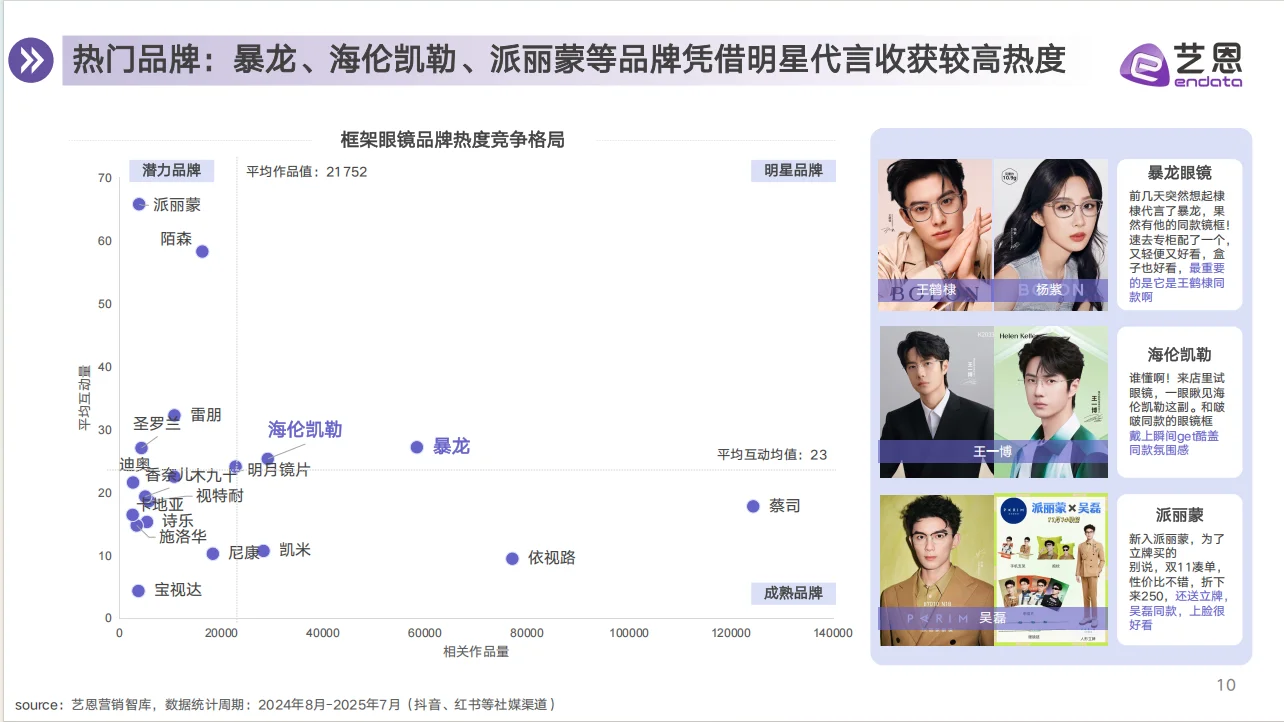The image size is (1284, 722).
Task: Select the slide title starting with 热门品牌
Action: click(x=568, y=60)
